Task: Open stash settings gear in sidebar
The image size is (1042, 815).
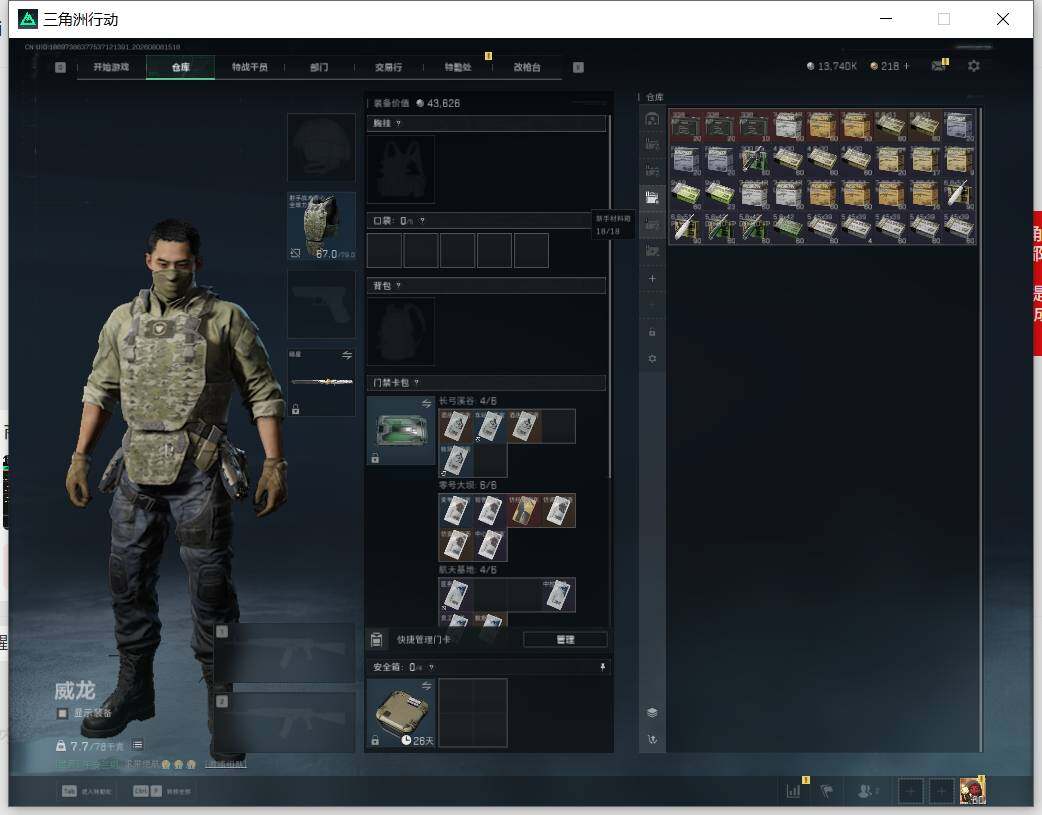Action: click(x=652, y=358)
